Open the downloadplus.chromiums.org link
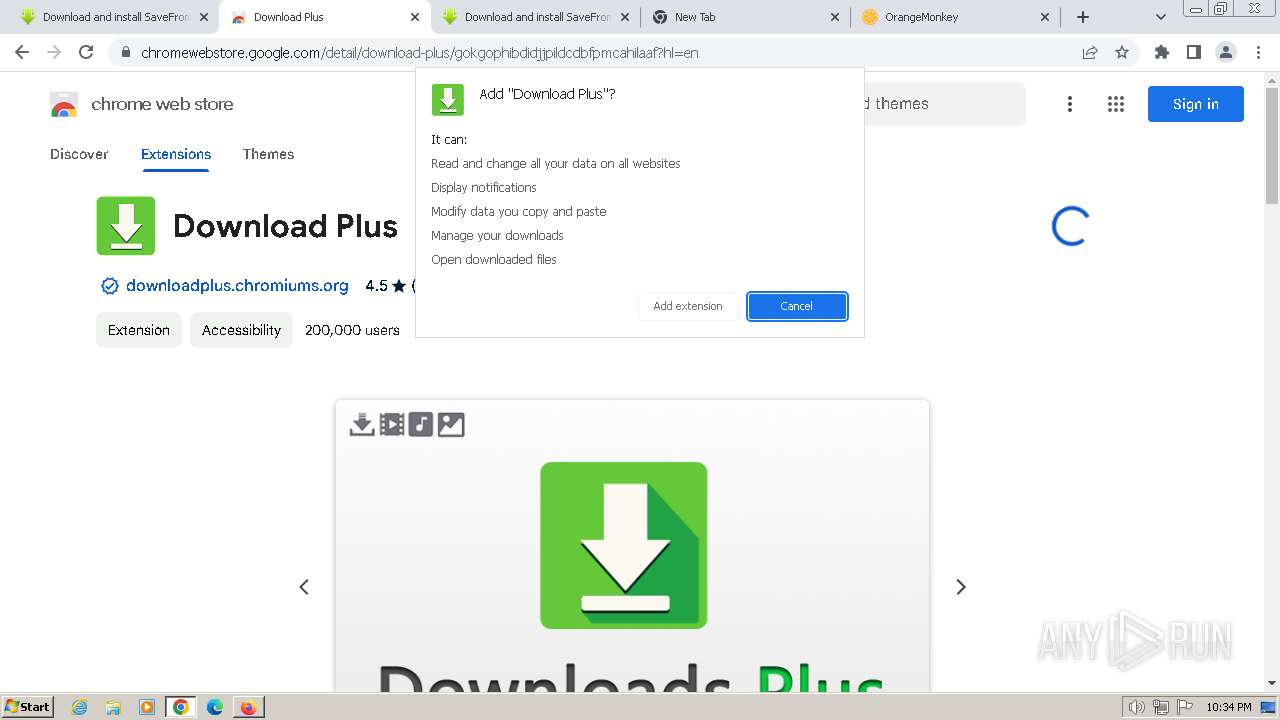Viewport: 1280px width, 720px height. pos(237,286)
